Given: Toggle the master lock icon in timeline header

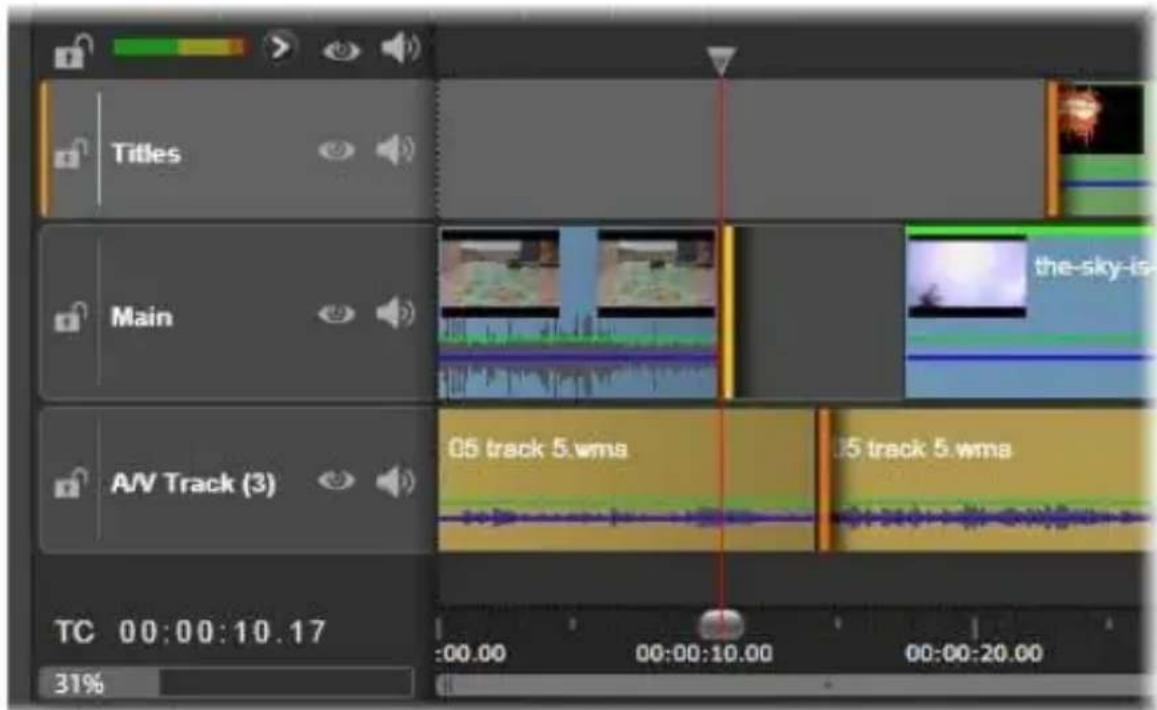Looking at the screenshot, I should pyautogui.click(x=72, y=52).
